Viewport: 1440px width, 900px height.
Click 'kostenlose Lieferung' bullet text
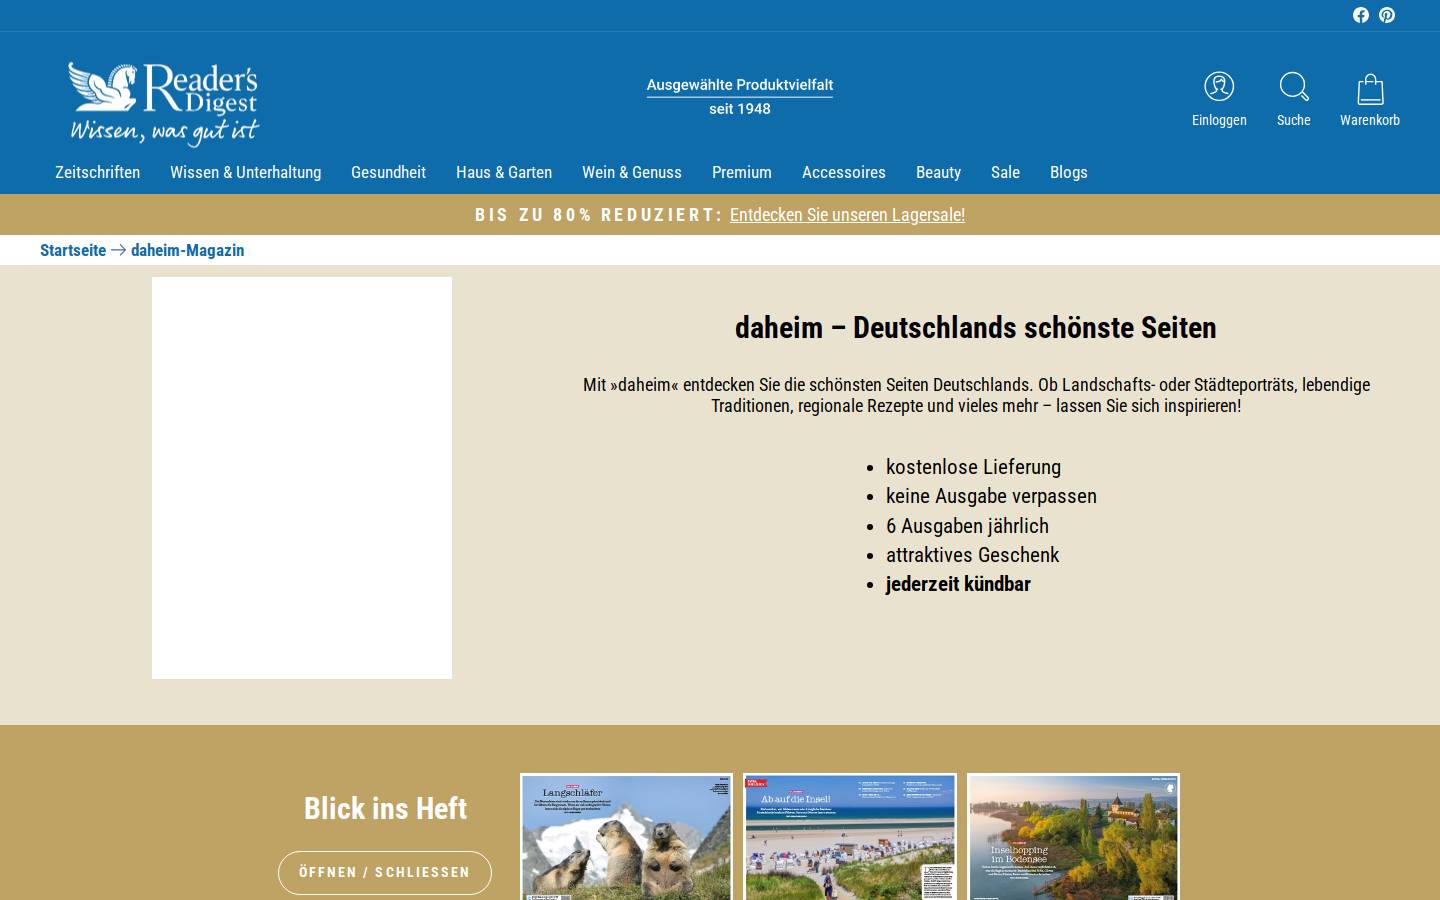pos(973,467)
